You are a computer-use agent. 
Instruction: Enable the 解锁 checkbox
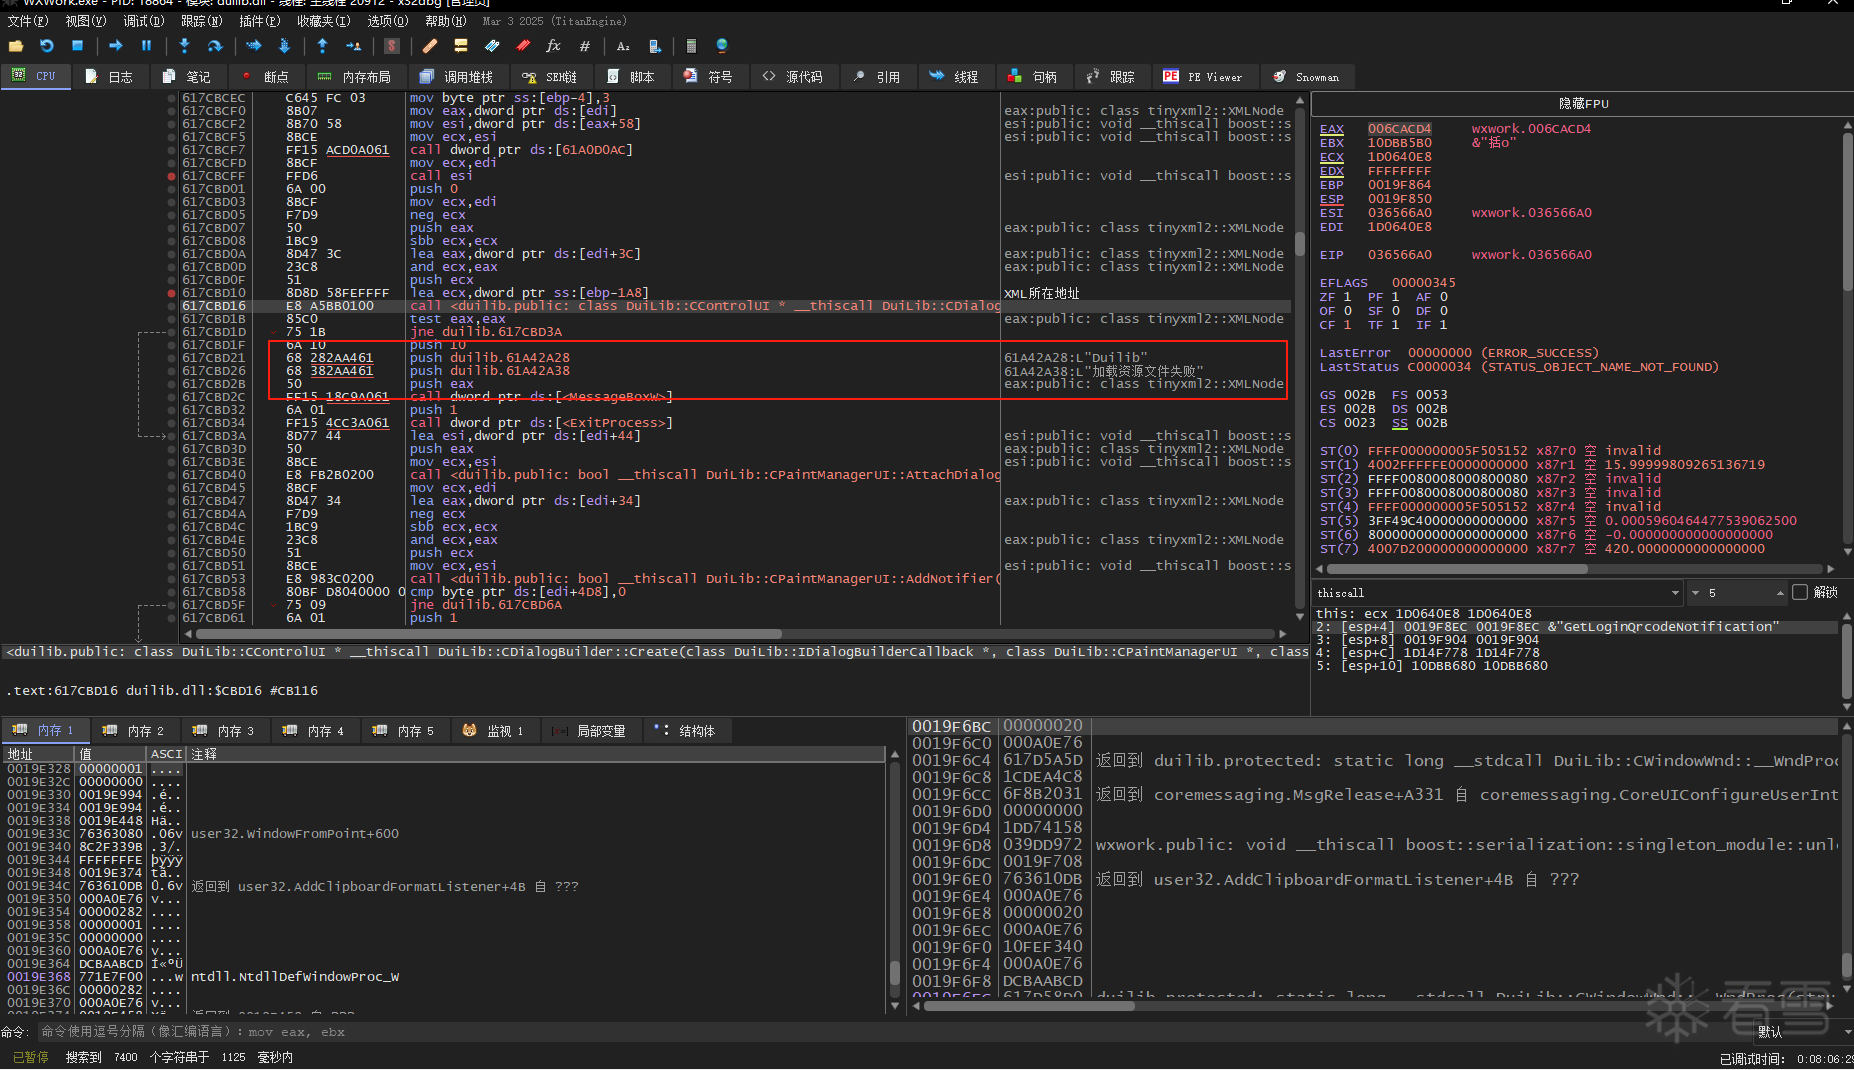(x=1800, y=593)
